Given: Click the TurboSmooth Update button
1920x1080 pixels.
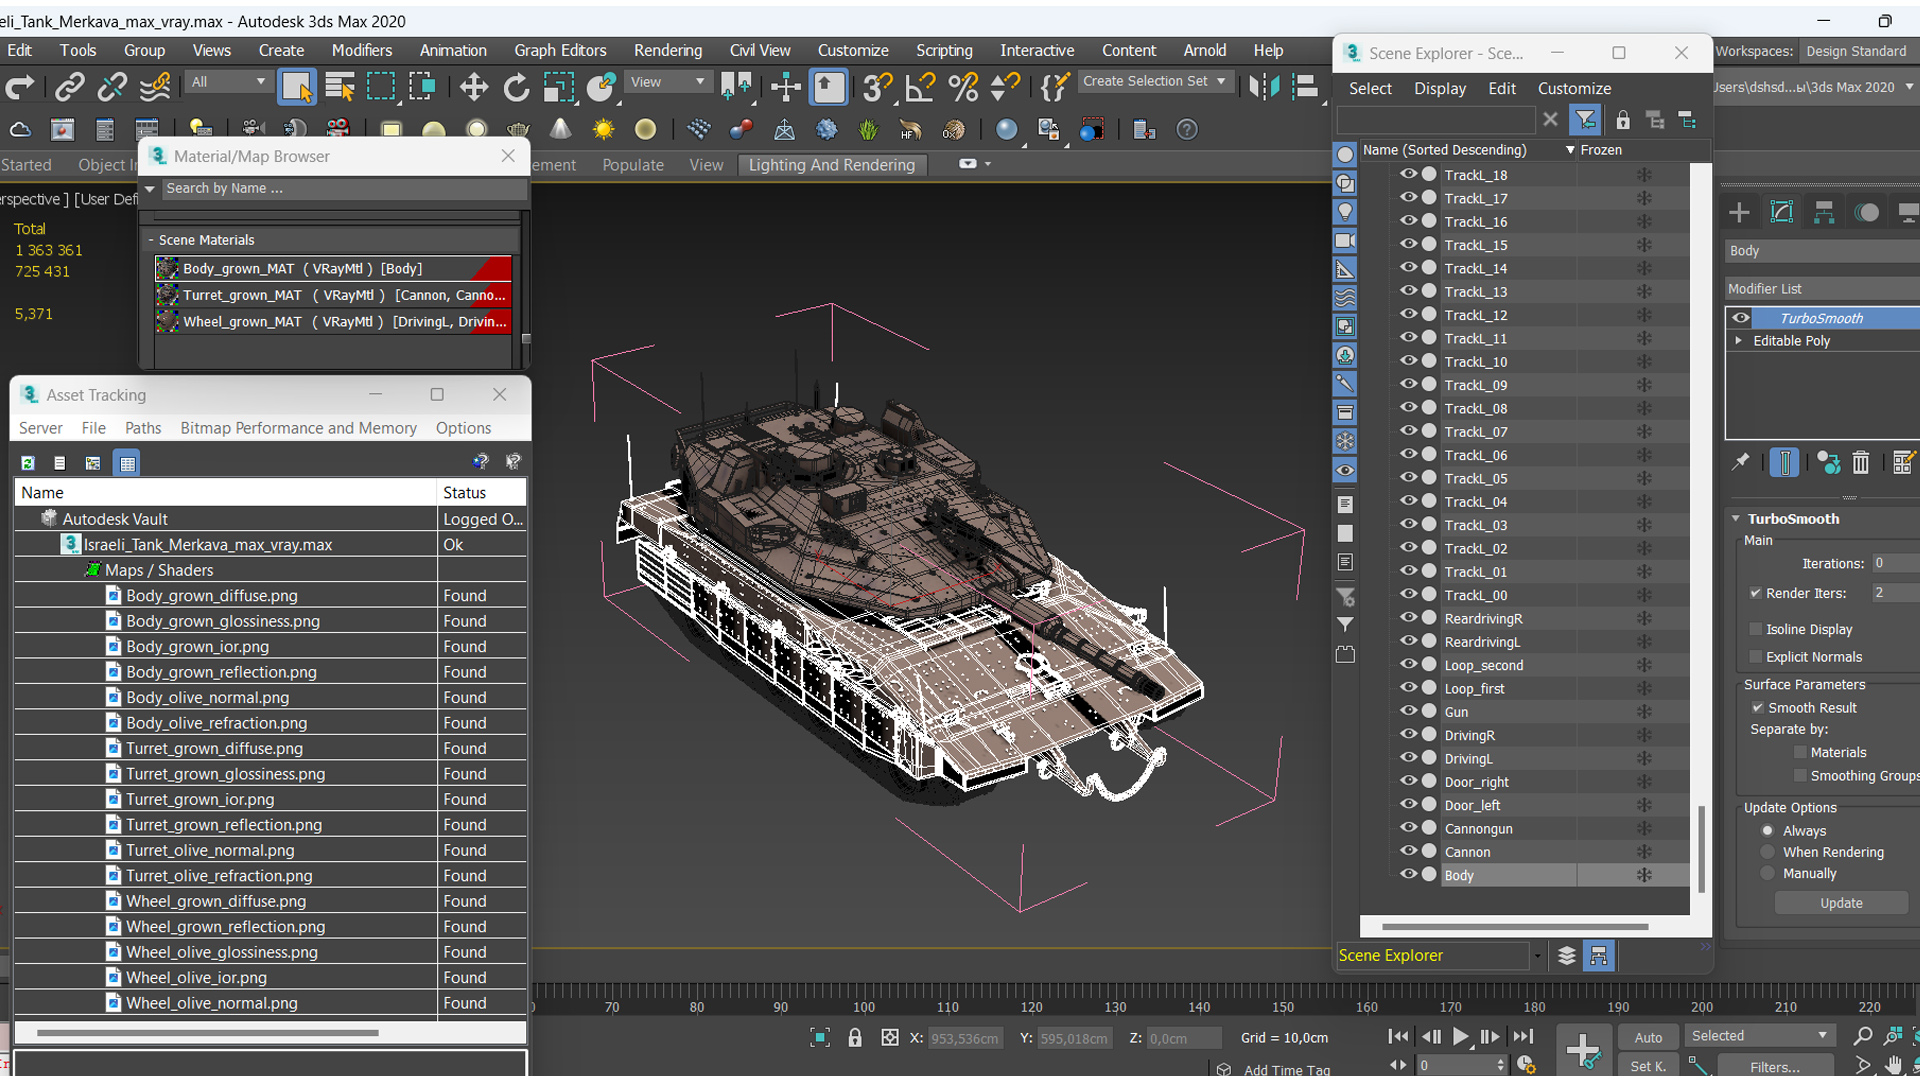Looking at the screenshot, I should [x=1841, y=903].
